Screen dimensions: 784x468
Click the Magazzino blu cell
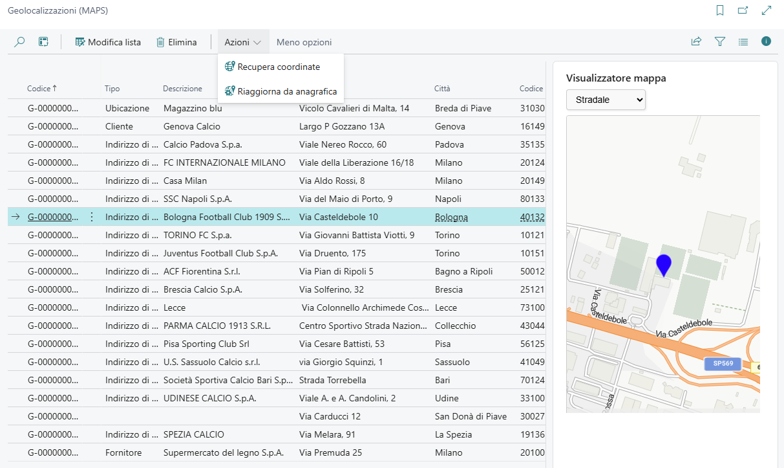192,108
